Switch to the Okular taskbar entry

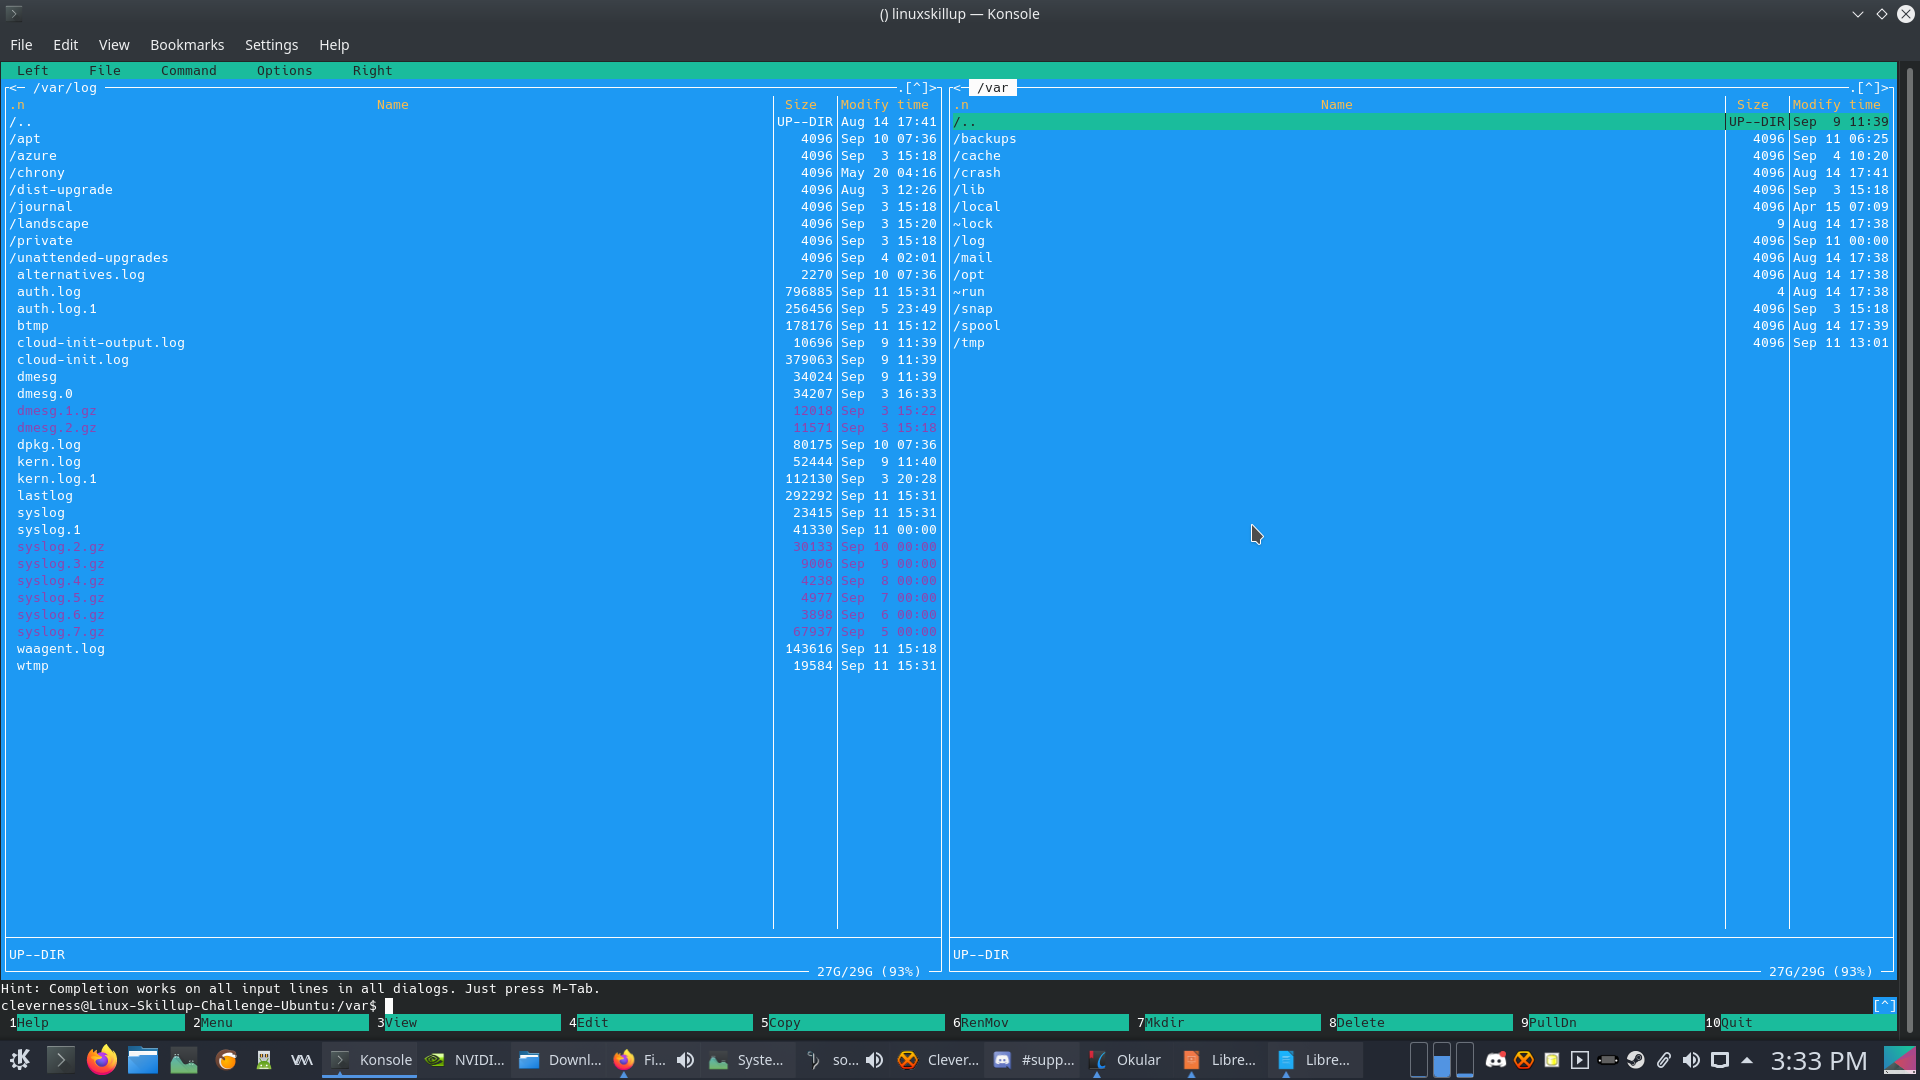point(1127,1060)
